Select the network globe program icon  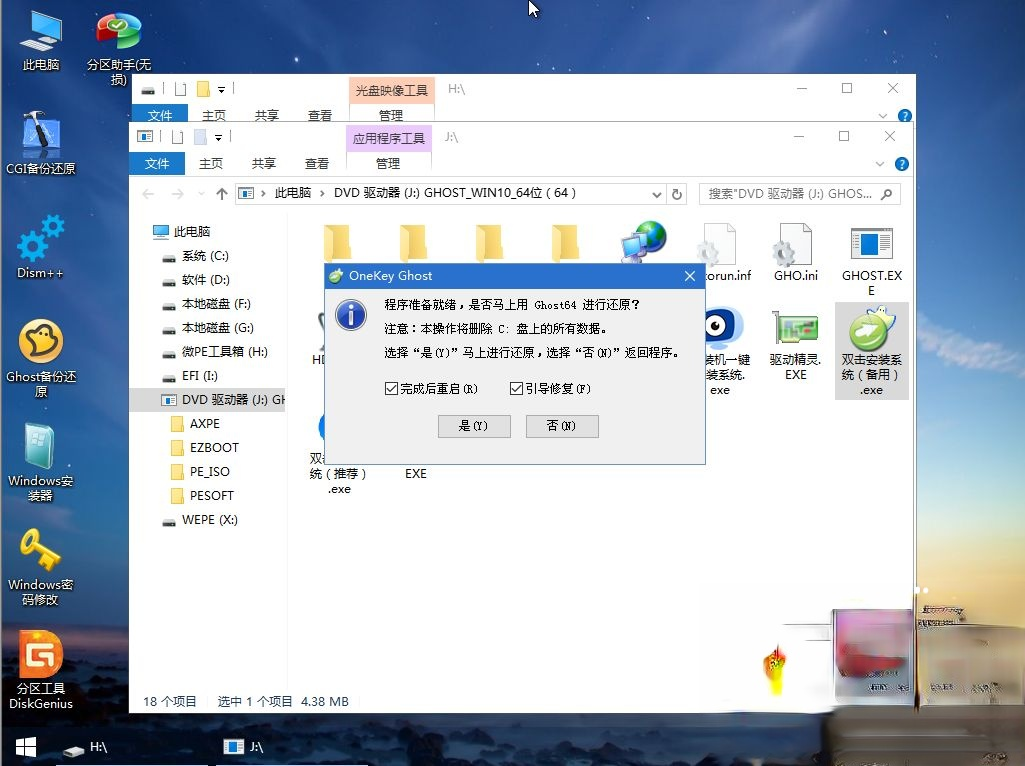(x=643, y=241)
